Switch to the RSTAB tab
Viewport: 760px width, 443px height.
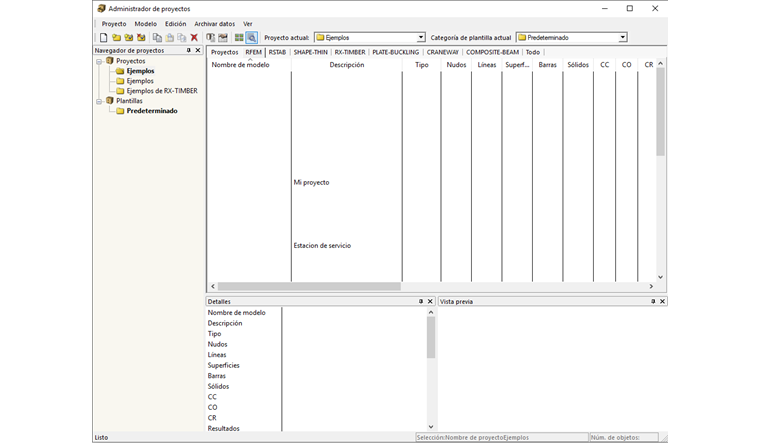277,52
